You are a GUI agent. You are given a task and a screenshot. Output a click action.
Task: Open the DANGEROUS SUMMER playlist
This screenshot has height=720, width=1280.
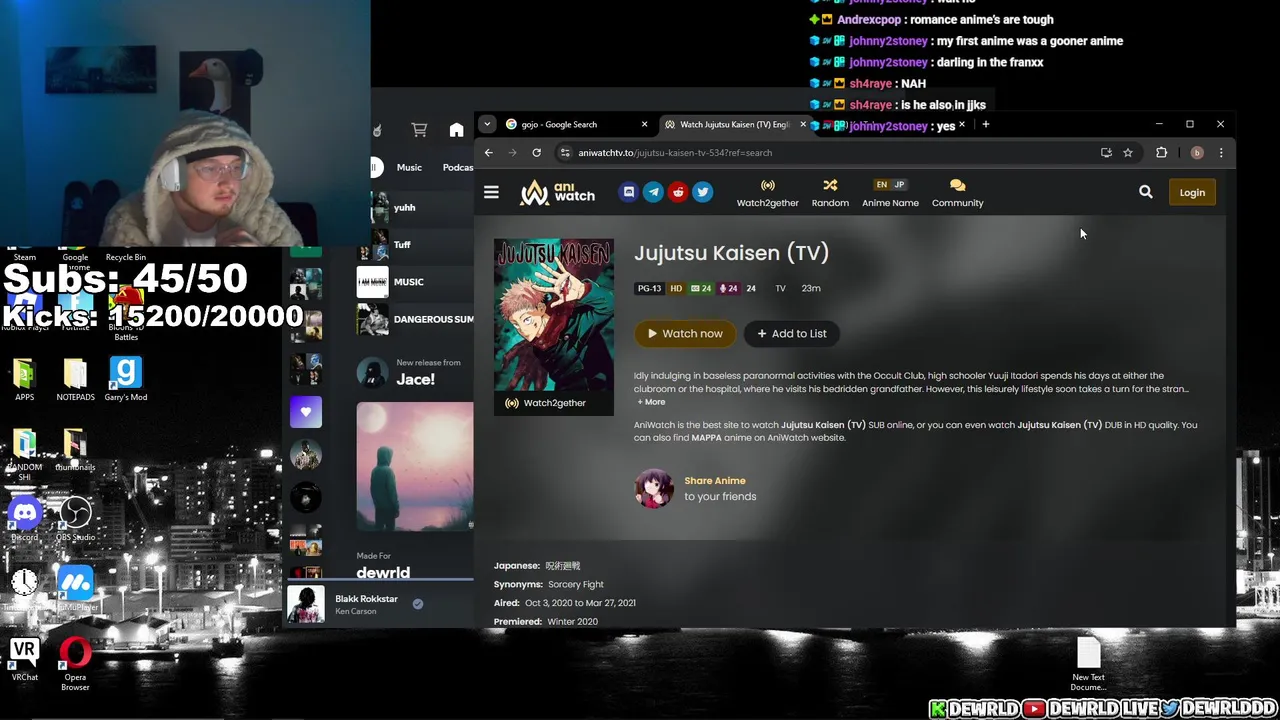[415, 320]
